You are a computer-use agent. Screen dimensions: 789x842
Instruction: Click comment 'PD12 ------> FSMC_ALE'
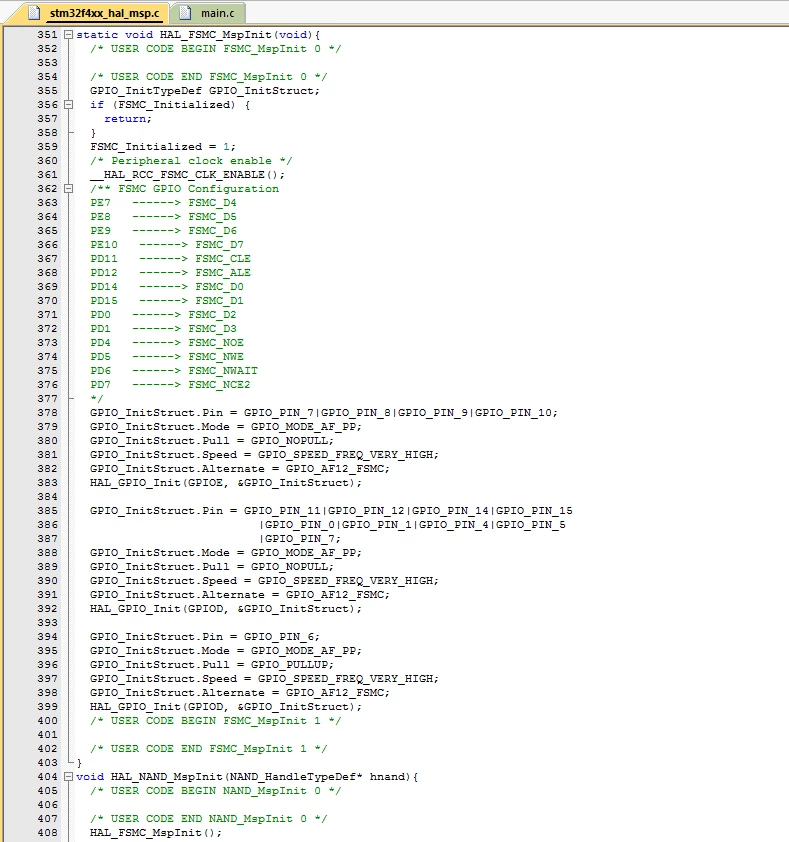[x=170, y=272]
